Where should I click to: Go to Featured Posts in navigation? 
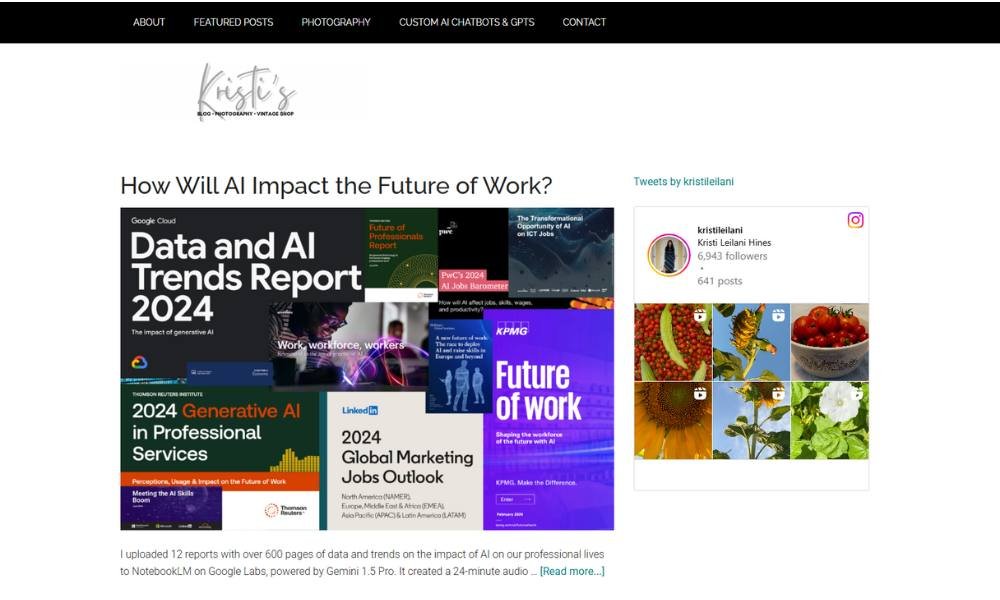[x=233, y=22]
